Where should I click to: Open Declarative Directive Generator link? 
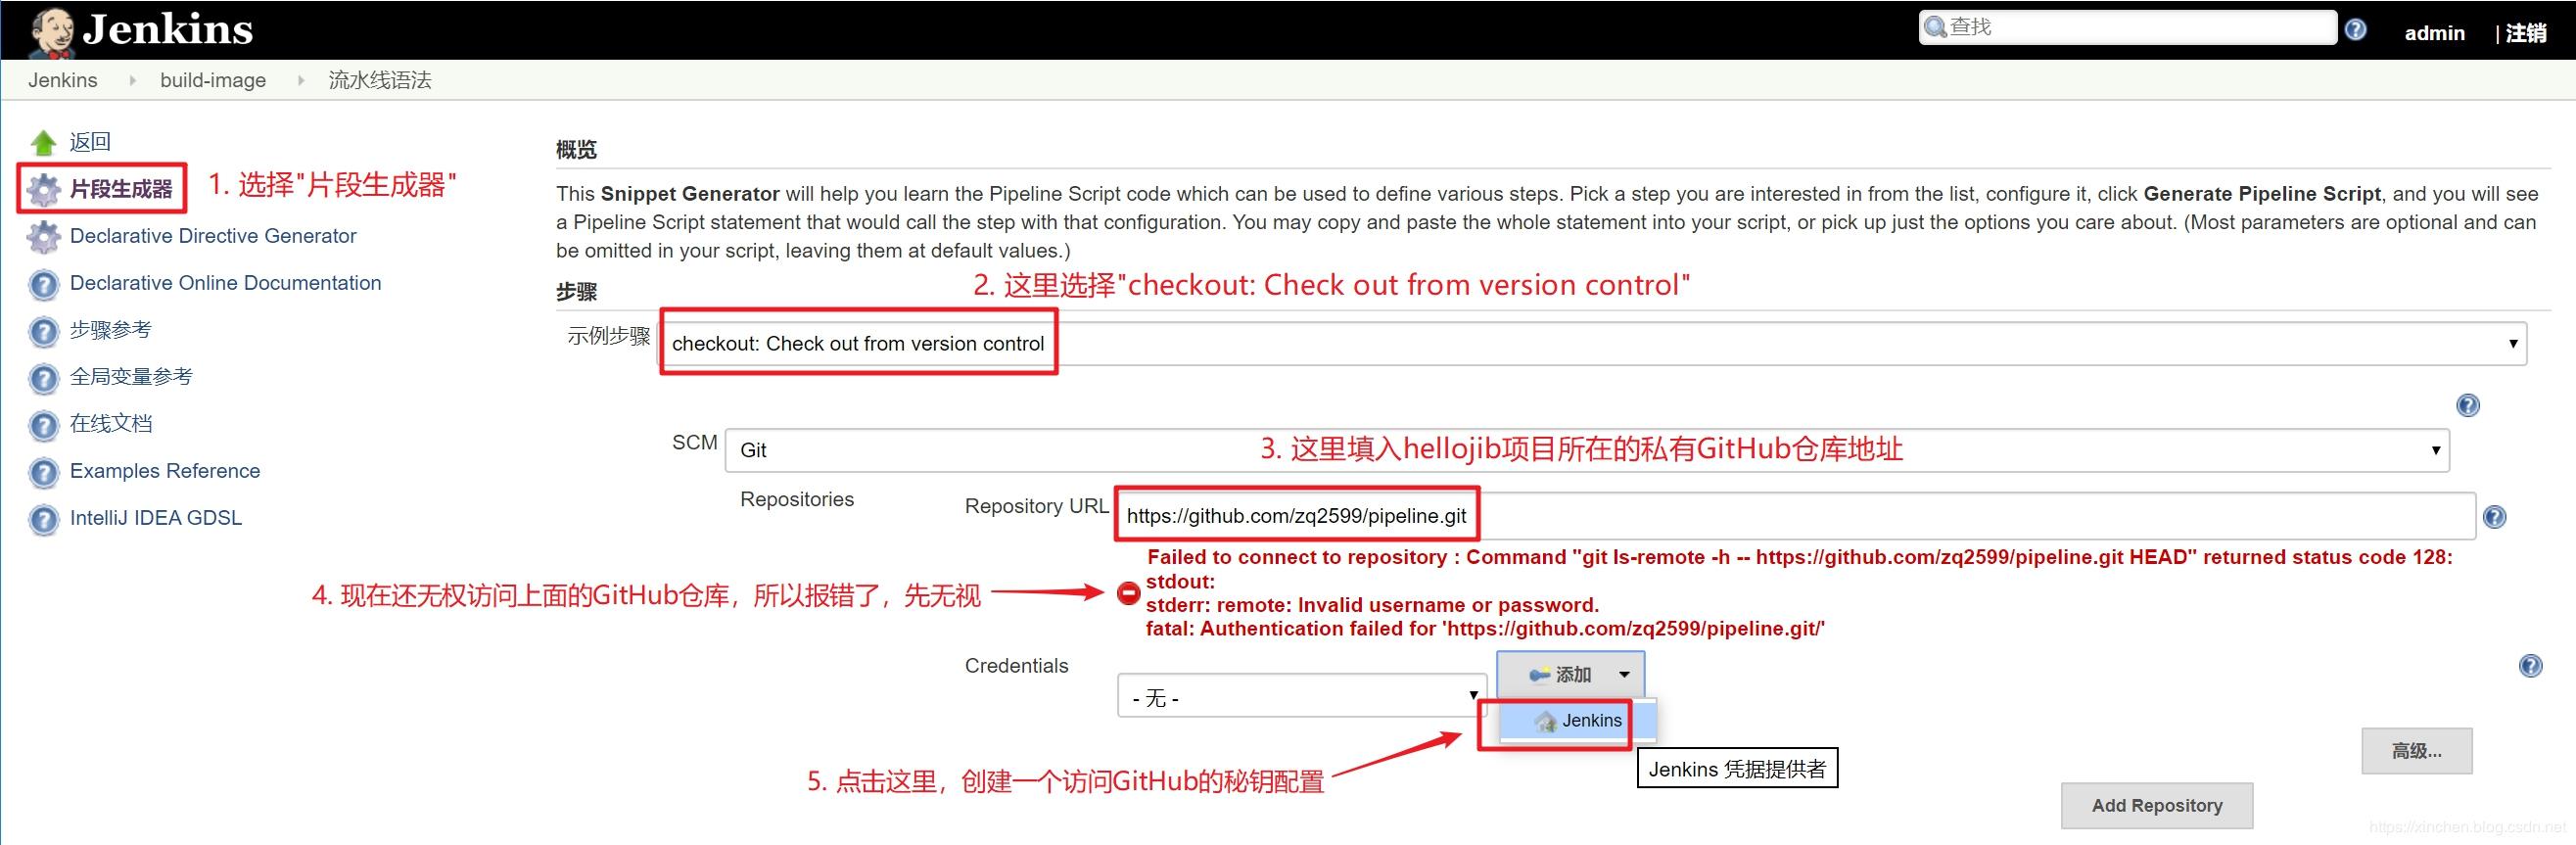213,236
